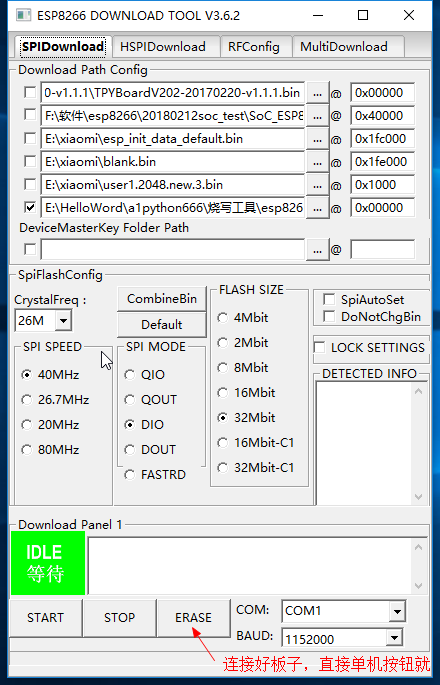Select 8Mbit flash size
Screen dimensions: 440x685
[243, 367]
